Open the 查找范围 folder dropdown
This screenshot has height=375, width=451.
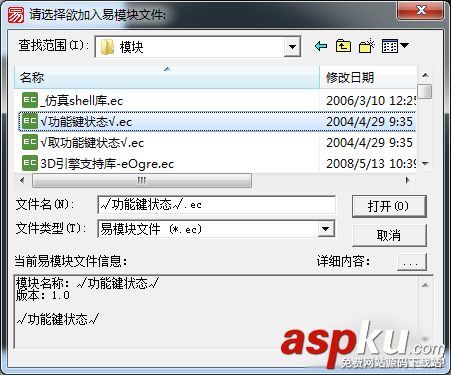click(292, 47)
